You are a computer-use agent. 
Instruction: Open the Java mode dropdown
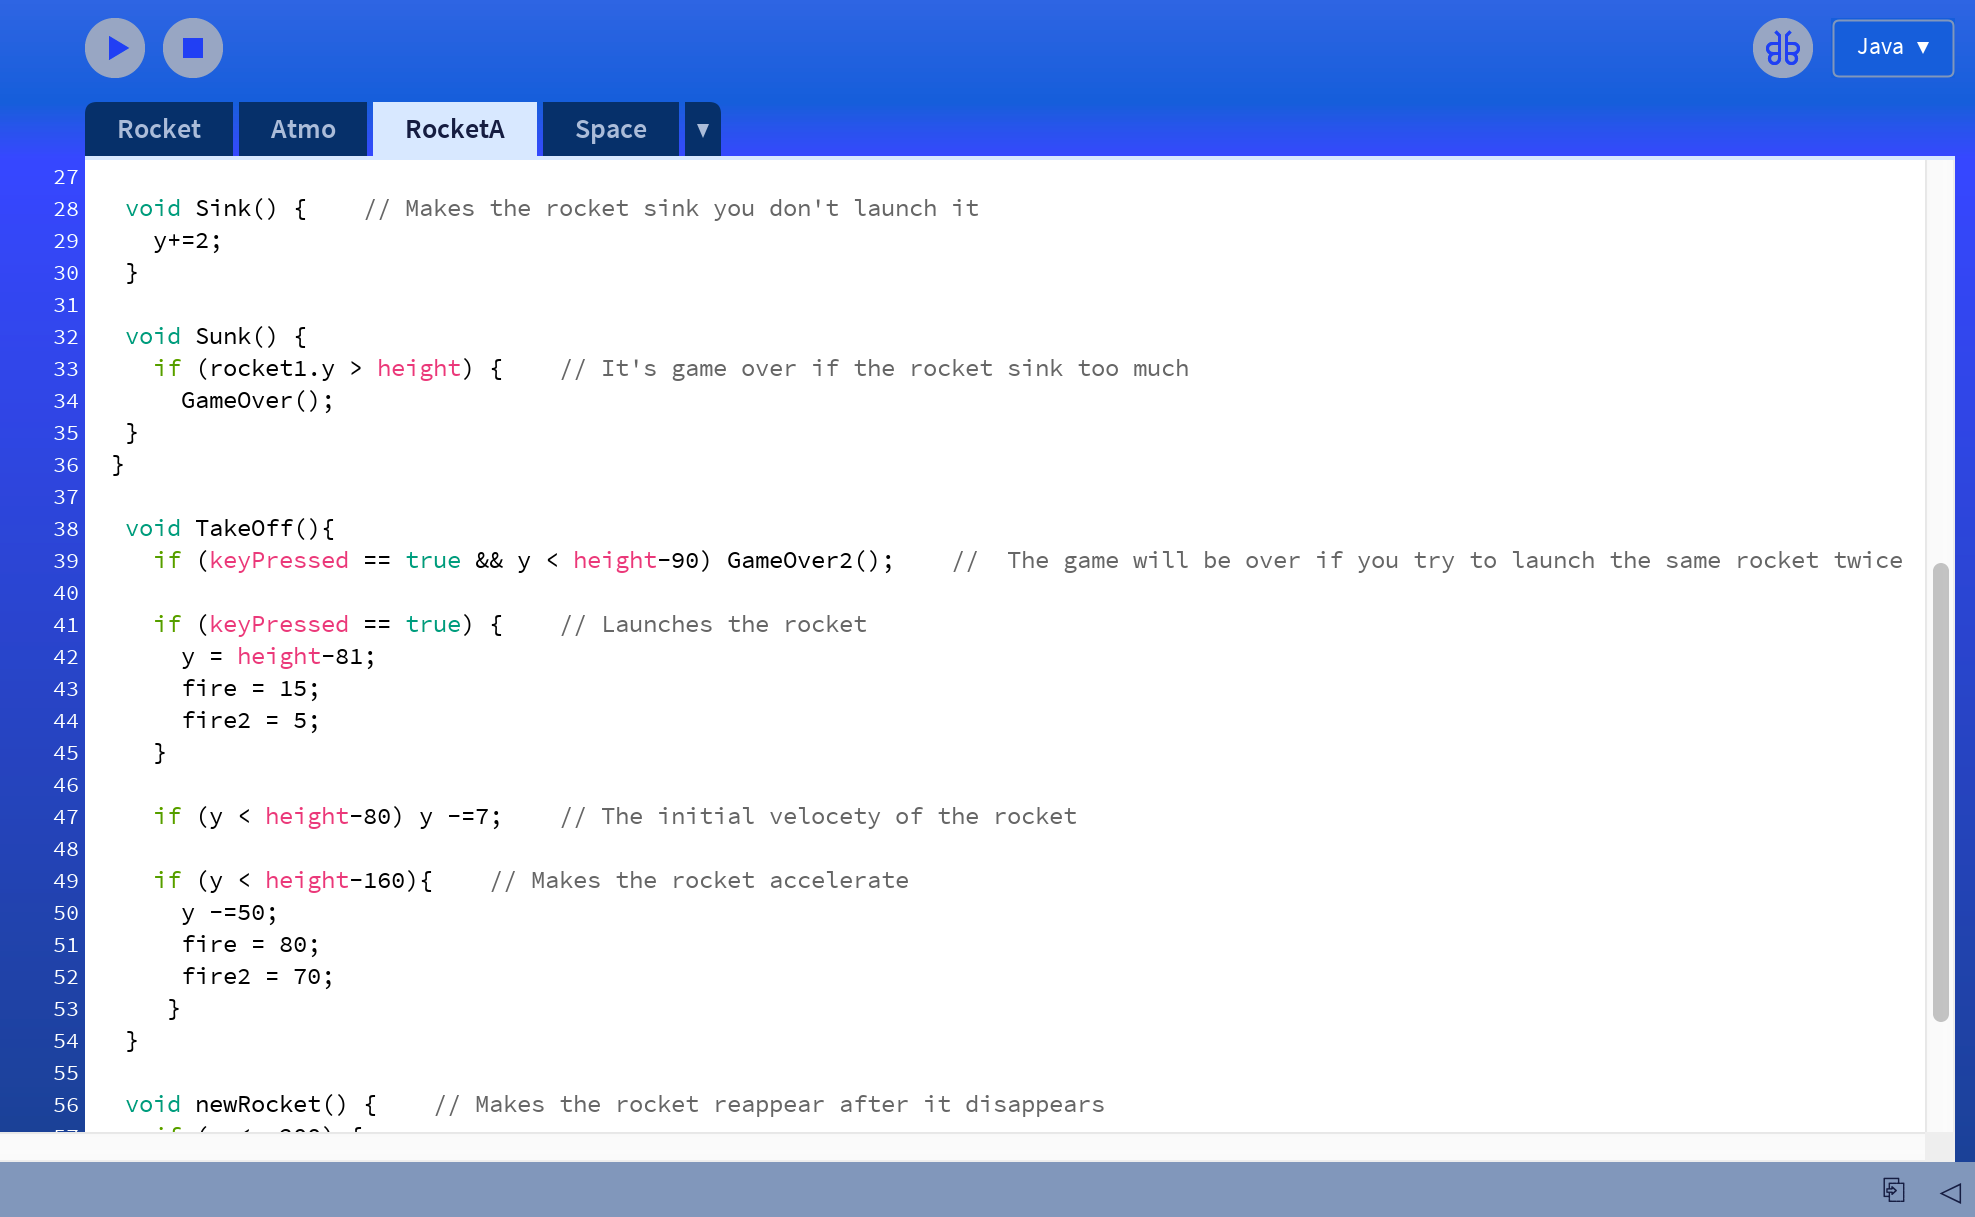pos(1892,48)
